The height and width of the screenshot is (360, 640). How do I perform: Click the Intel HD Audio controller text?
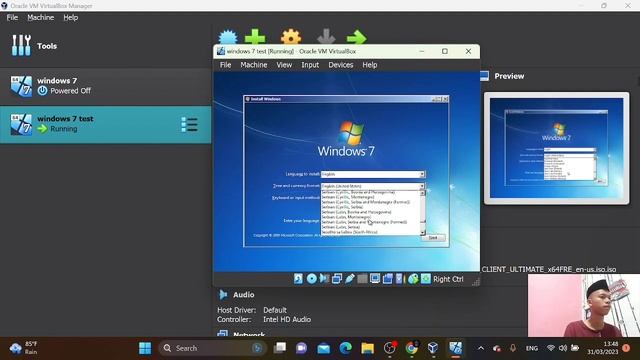(287, 320)
